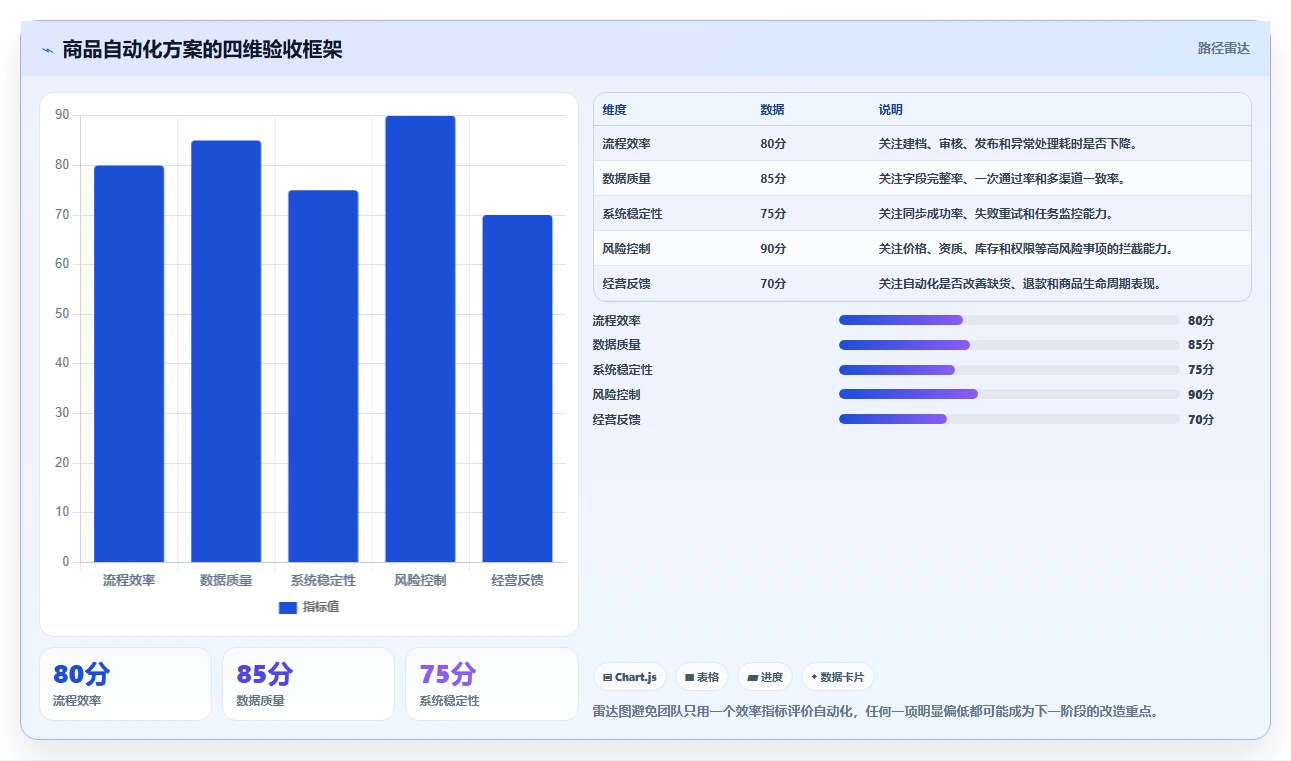Click the description starting 关注价格、资质
This screenshot has height=761, width=1291.
click(x=1026, y=249)
